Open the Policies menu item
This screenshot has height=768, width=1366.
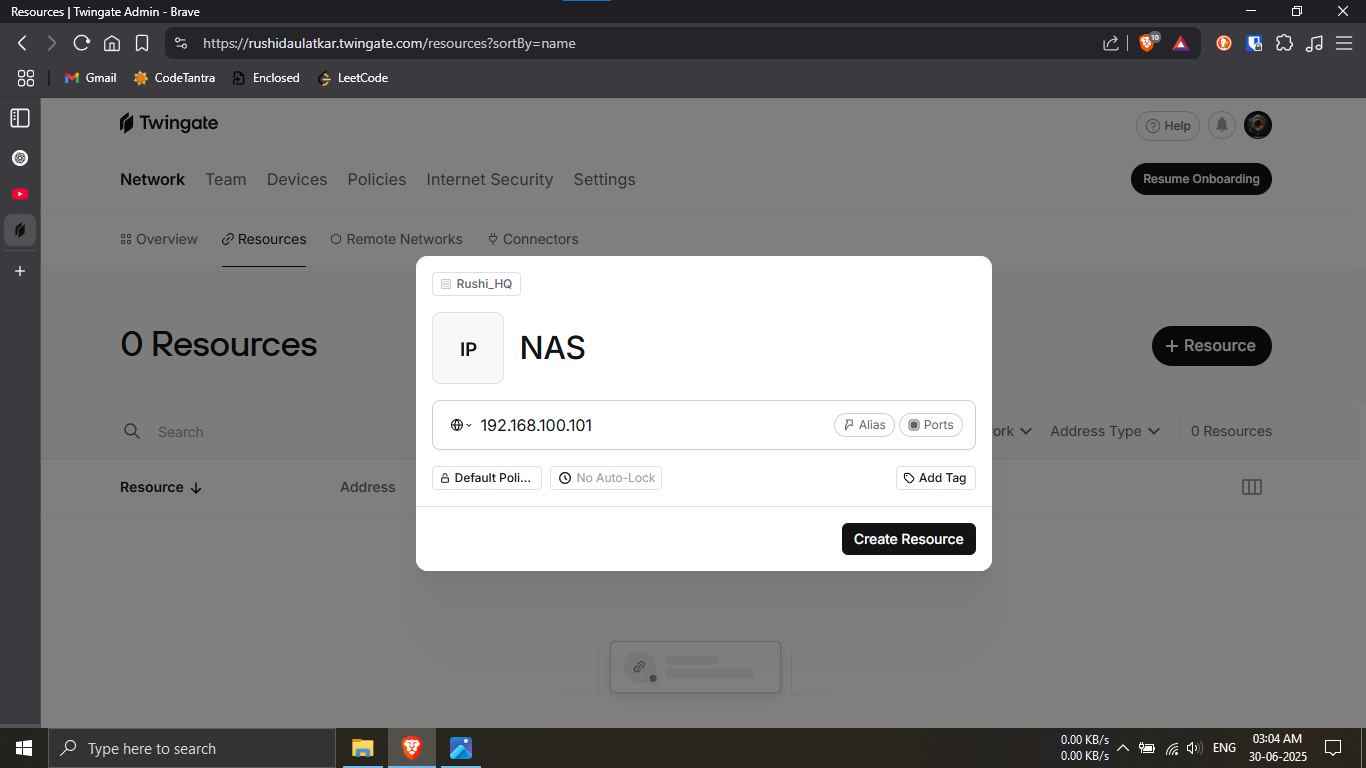click(x=376, y=179)
